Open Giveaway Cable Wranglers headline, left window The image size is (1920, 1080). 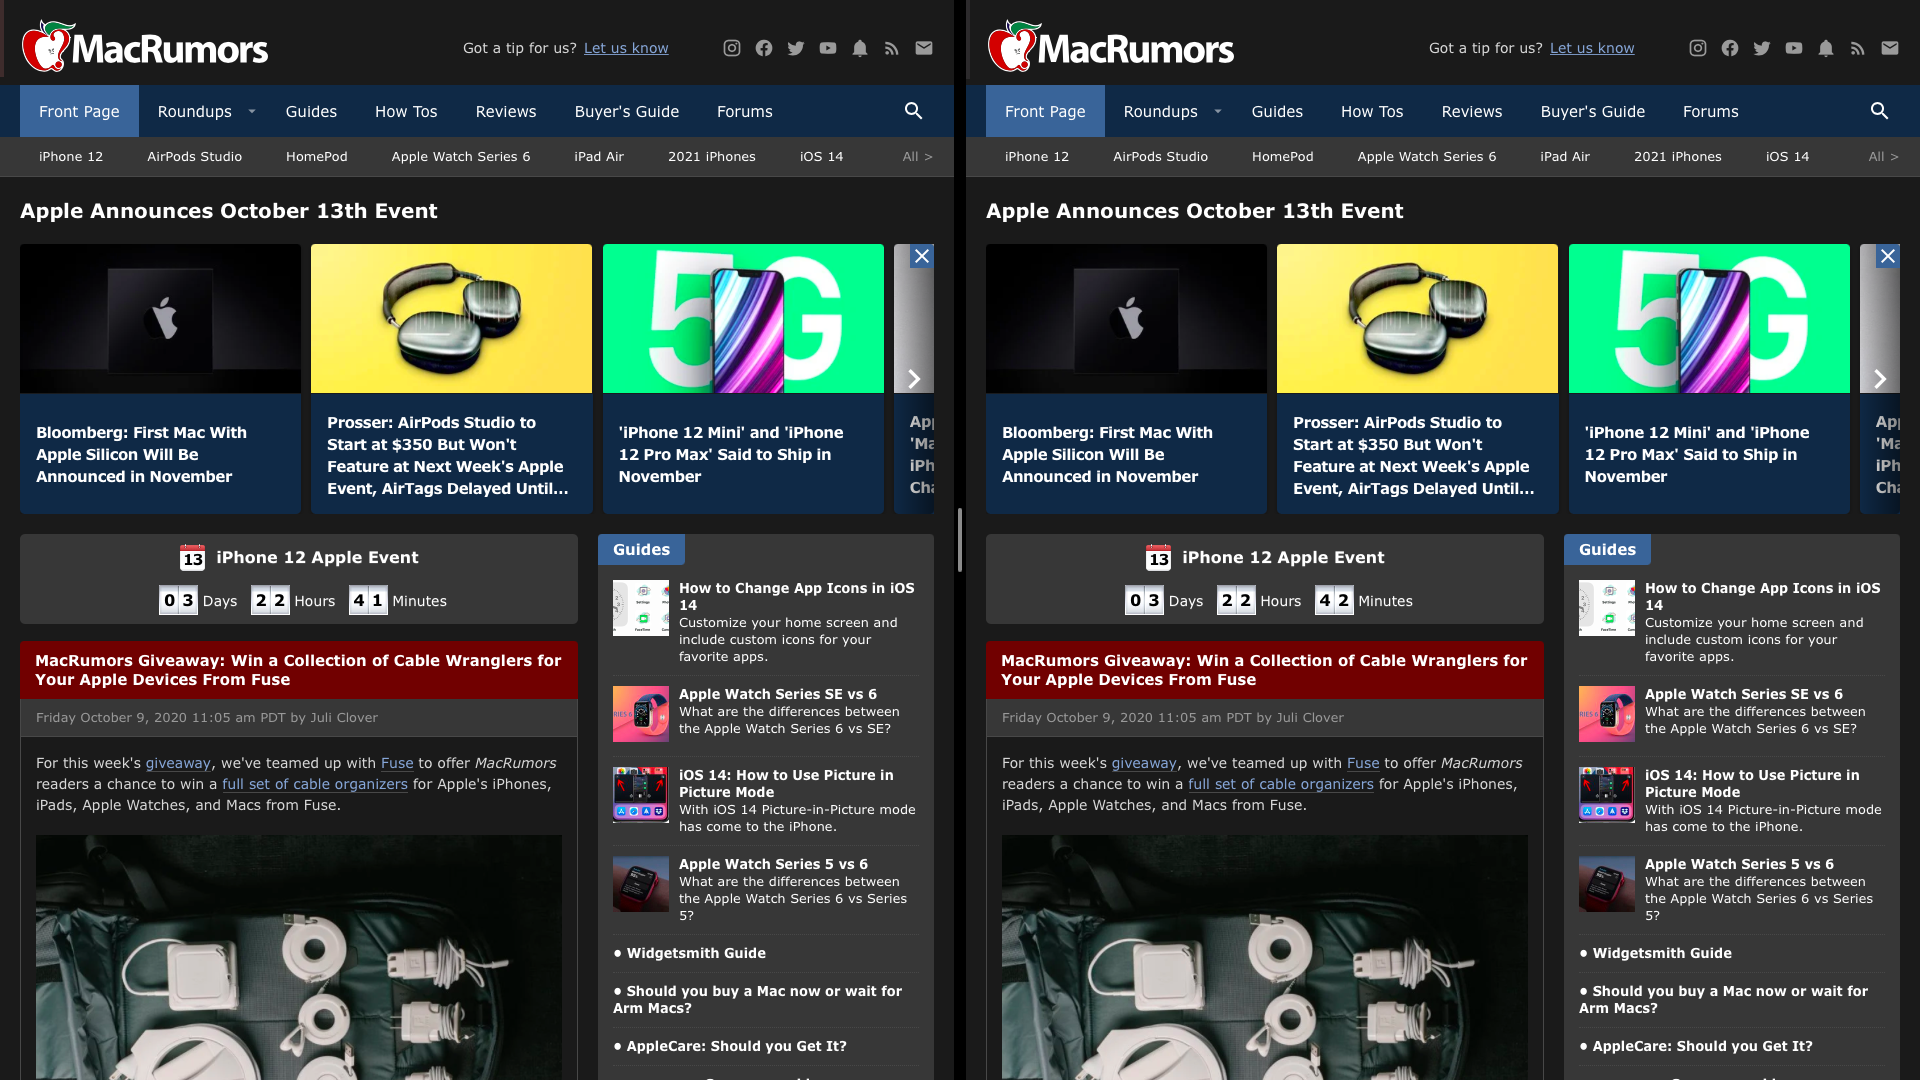coord(298,670)
